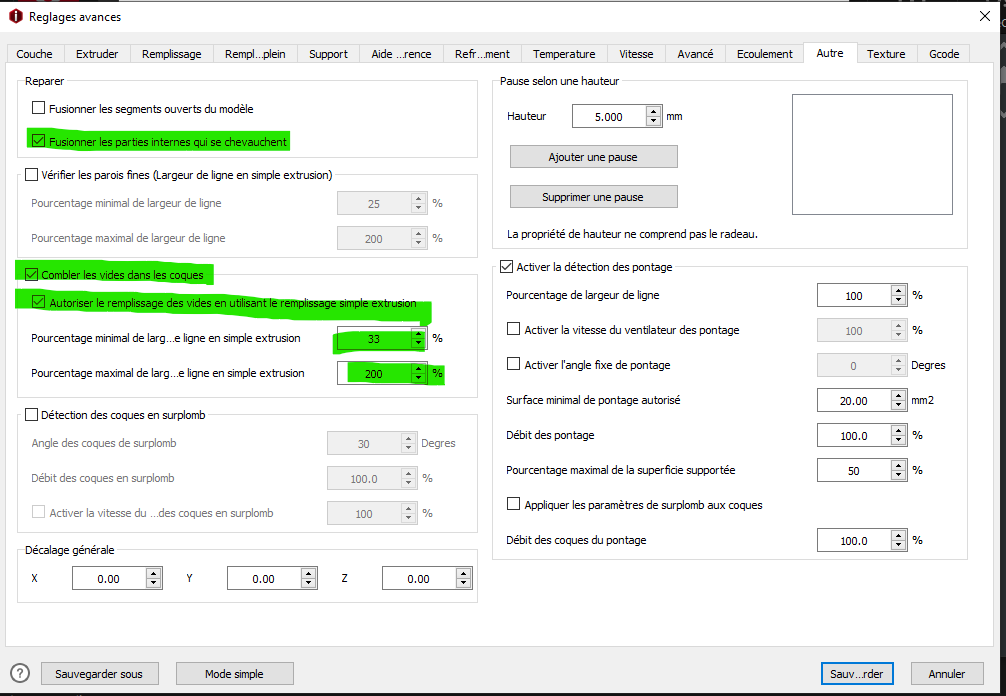The height and width of the screenshot is (696, 1006).
Task: Open the Texture tab
Action: click(x=886, y=54)
